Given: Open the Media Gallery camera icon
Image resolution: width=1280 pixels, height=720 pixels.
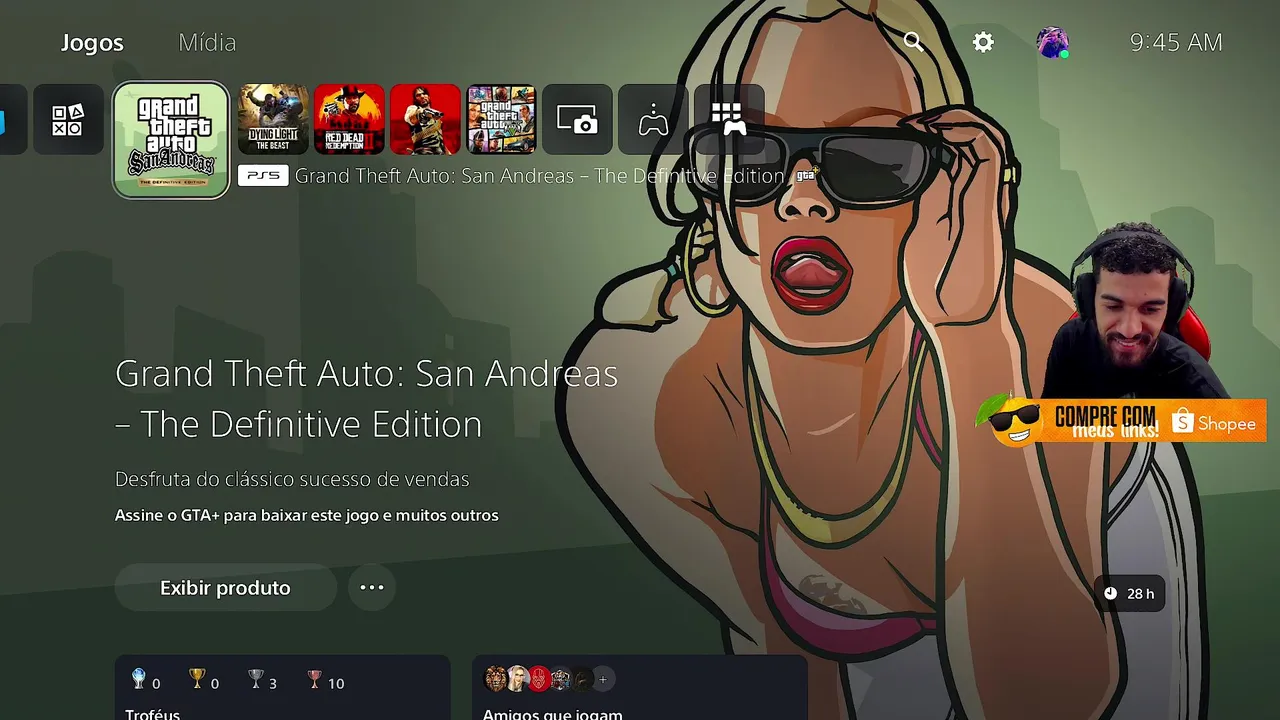Looking at the screenshot, I should (x=577, y=120).
